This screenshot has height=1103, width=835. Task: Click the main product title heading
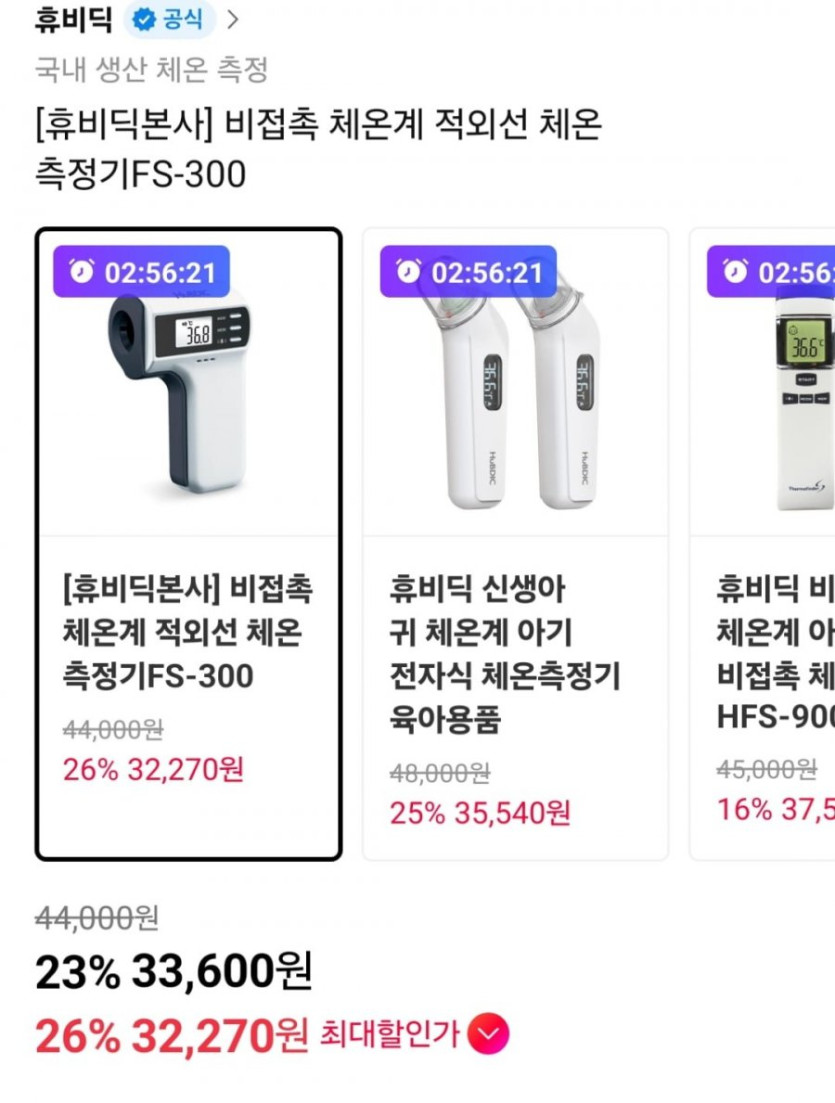point(318,150)
